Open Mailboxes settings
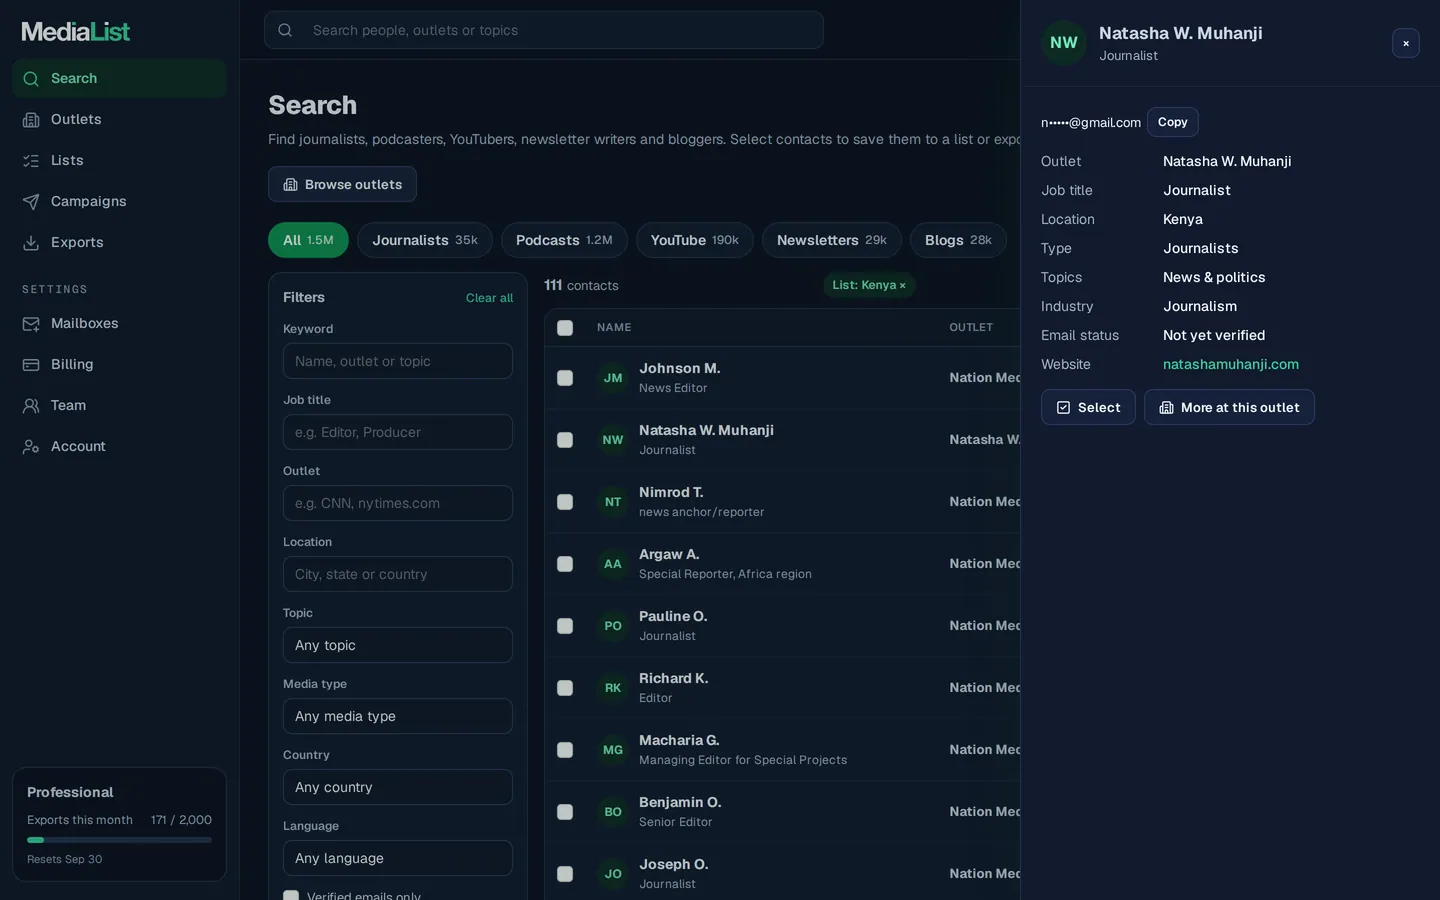Viewport: 1440px width, 900px height. pos(119,323)
